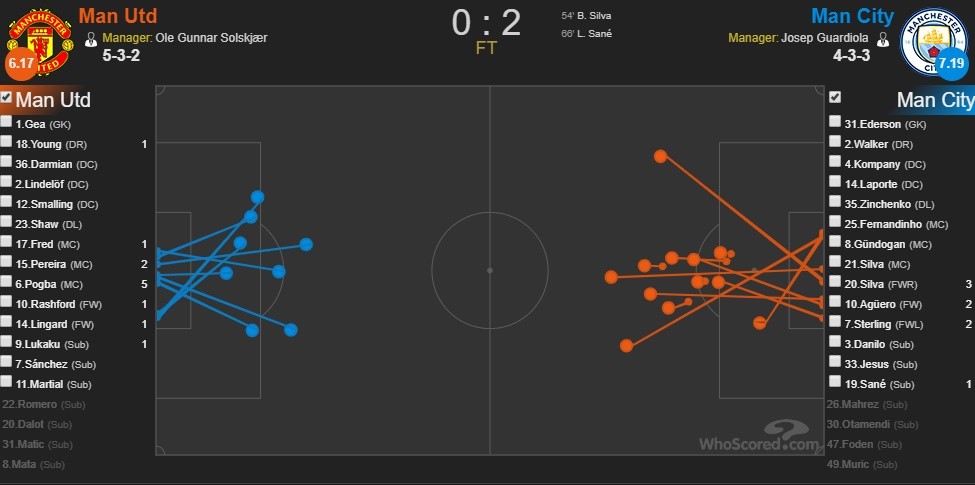Select the checkbox for 10.Rashford

(x=7, y=303)
